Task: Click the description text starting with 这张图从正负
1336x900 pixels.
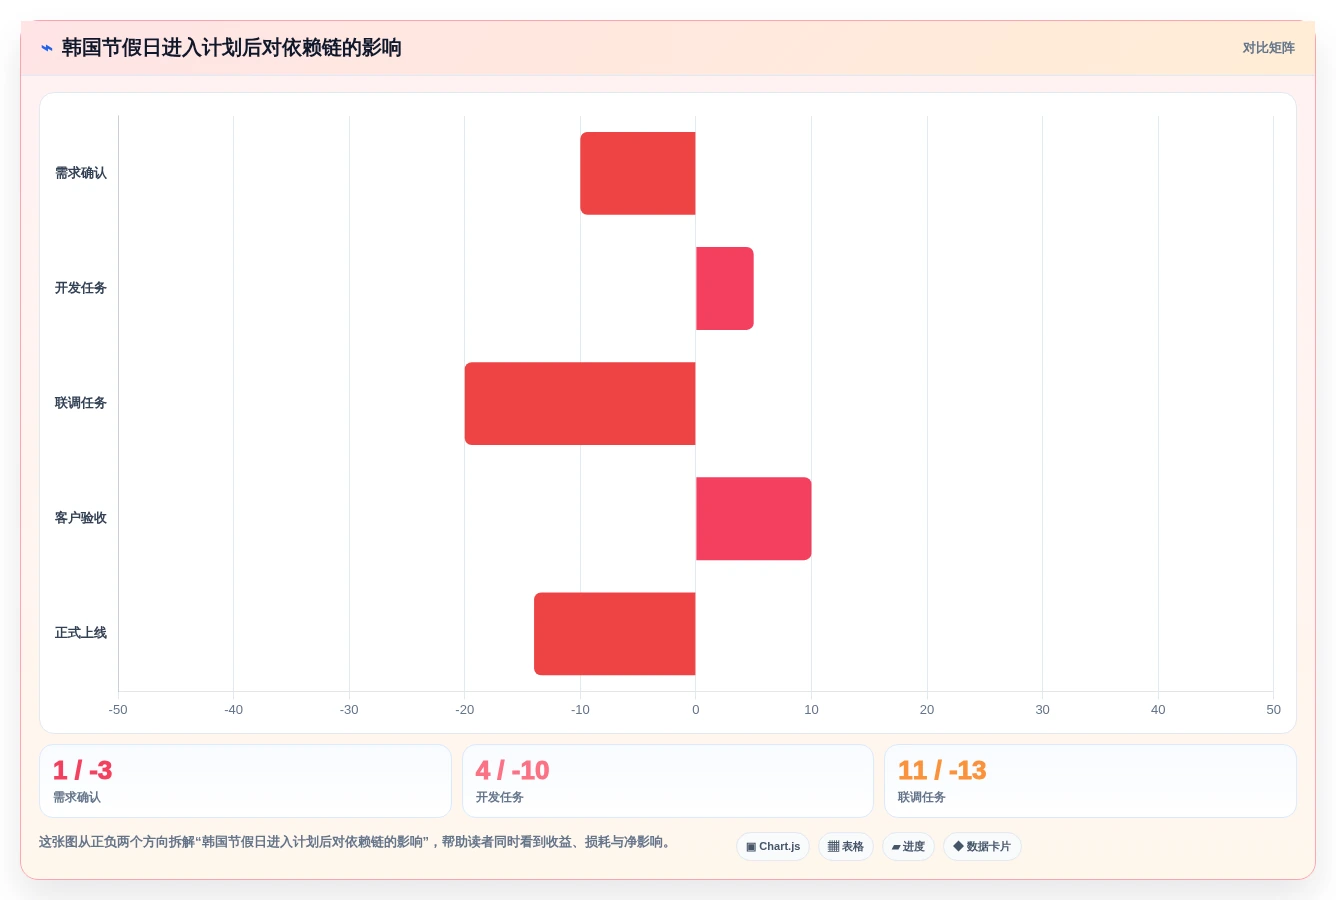Action: [356, 842]
